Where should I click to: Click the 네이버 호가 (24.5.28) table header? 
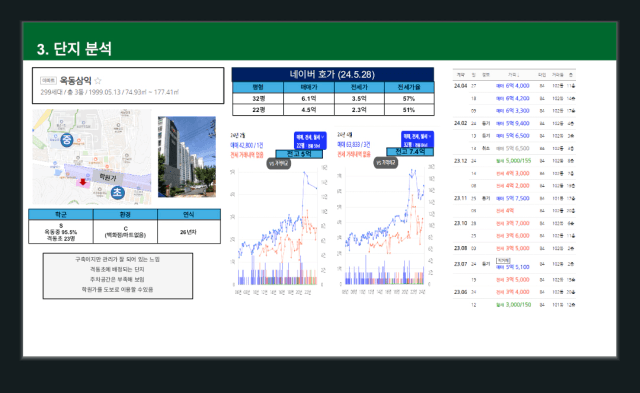(x=333, y=74)
